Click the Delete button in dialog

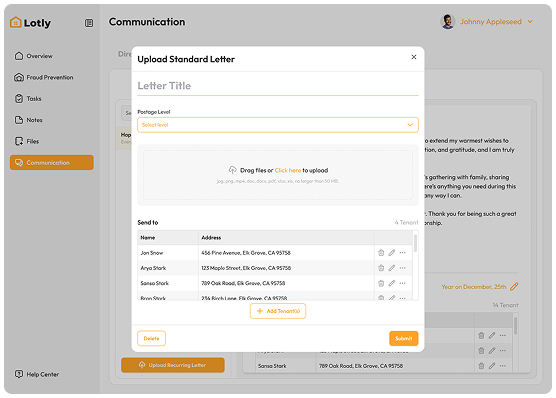click(x=151, y=338)
